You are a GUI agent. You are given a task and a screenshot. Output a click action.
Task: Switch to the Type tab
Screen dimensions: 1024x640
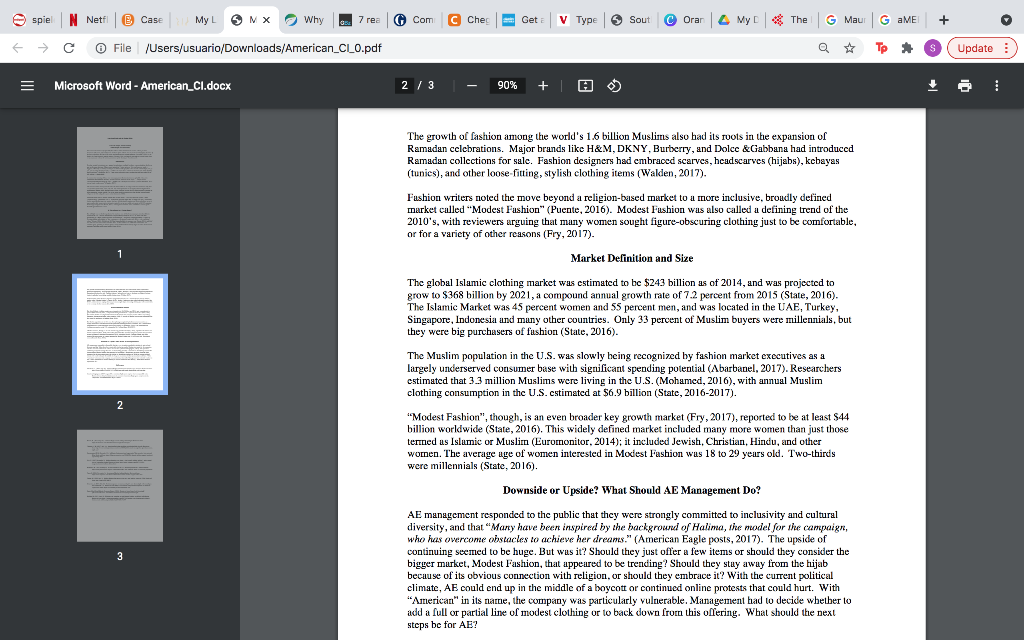(578, 17)
